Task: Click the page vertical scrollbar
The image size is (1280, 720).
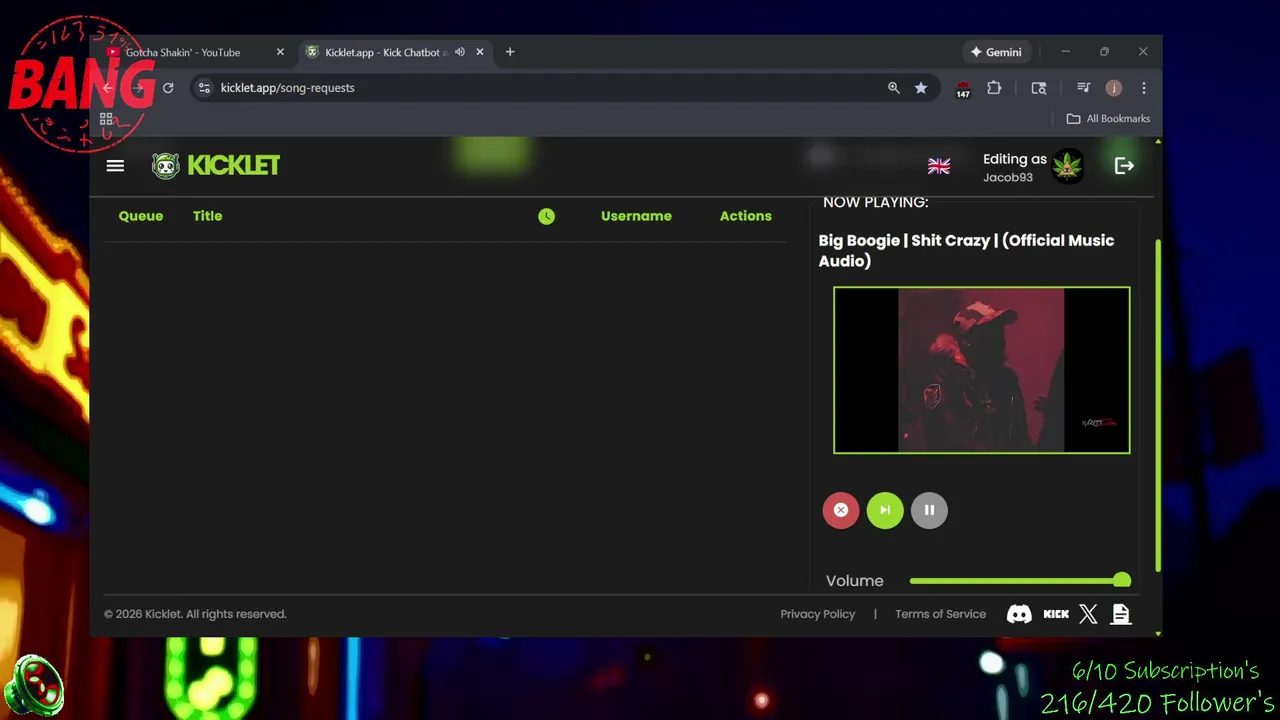Action: click(1158, 405)
